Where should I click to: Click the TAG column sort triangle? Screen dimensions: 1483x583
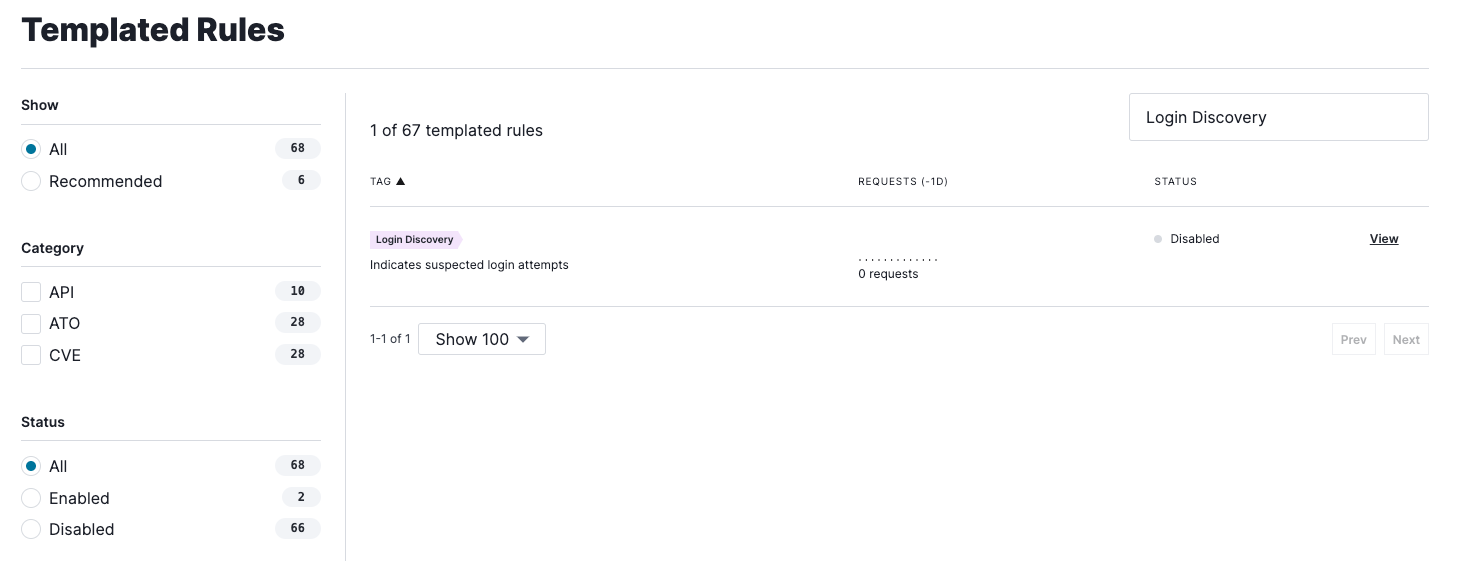[x=400, y=181]
